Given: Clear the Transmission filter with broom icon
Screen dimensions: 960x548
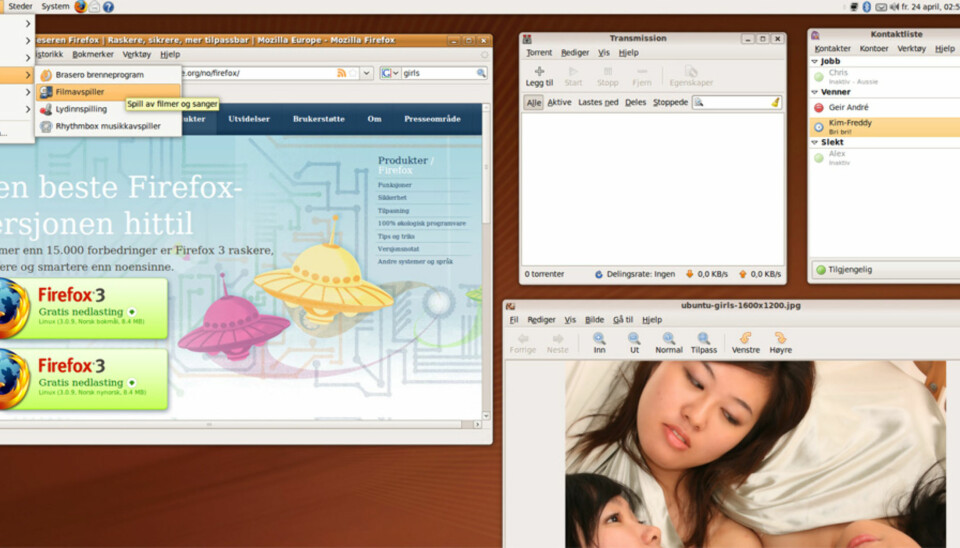Looking at the screenshot, I should [x=775, y=102].
